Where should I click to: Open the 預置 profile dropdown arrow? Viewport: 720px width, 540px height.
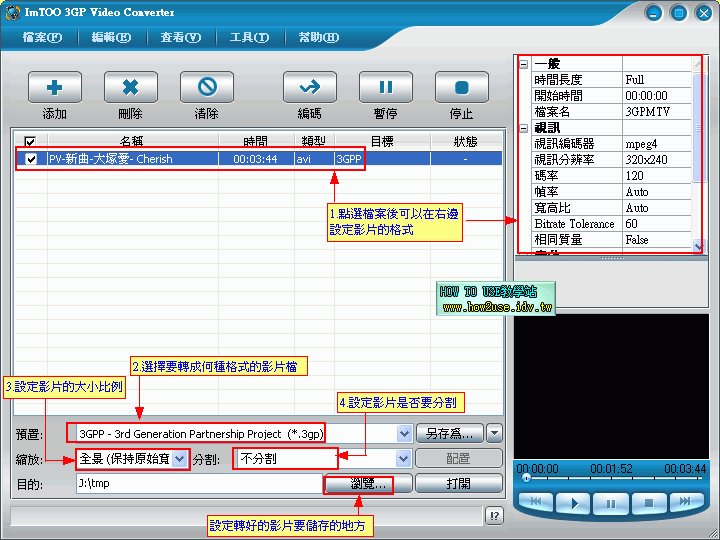404,433
